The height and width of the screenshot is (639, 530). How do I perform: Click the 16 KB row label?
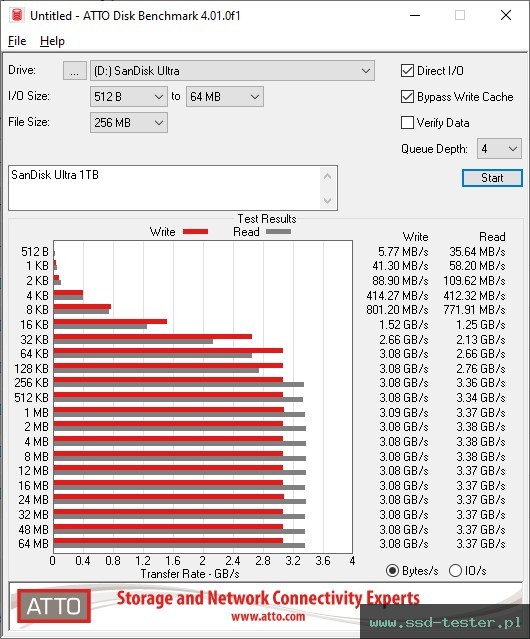pyautogui.click(x=35, y=325)
